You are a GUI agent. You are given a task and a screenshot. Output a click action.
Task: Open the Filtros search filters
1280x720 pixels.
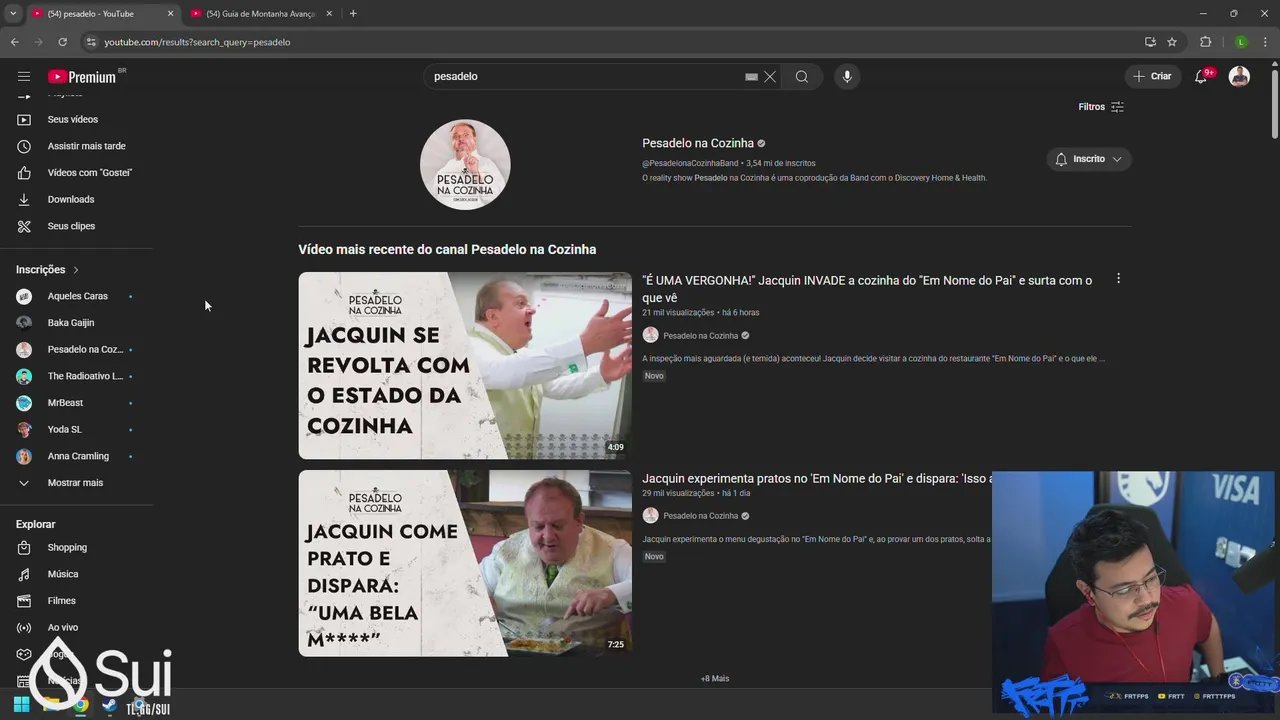click(1101, 107)
